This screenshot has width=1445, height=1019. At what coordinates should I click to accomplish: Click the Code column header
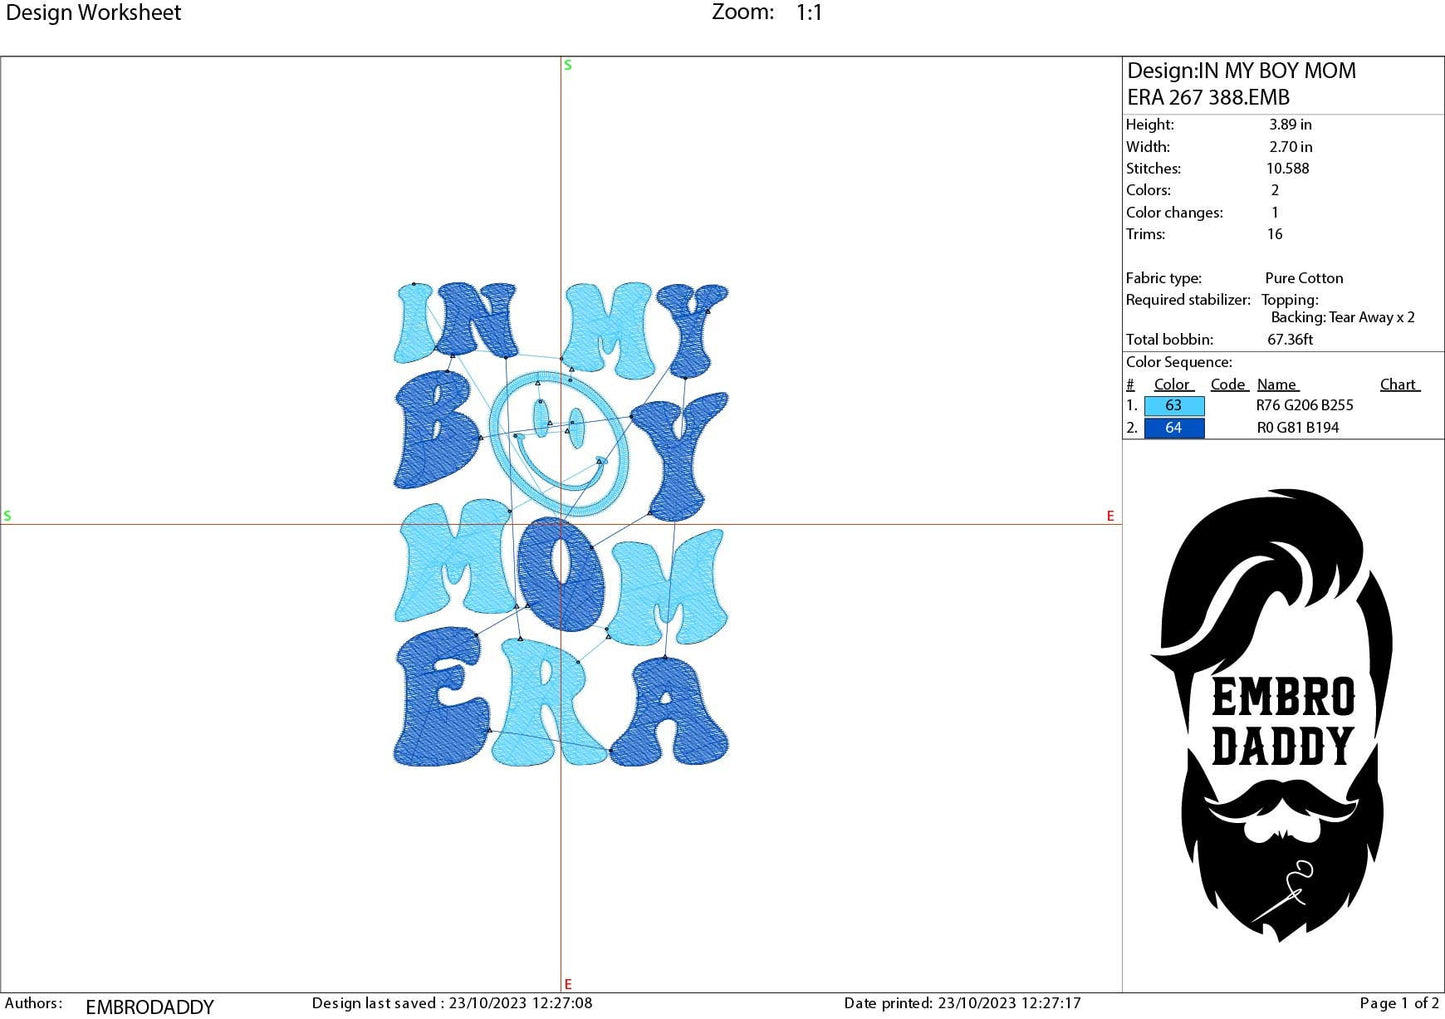click(x=1228, y=384)
